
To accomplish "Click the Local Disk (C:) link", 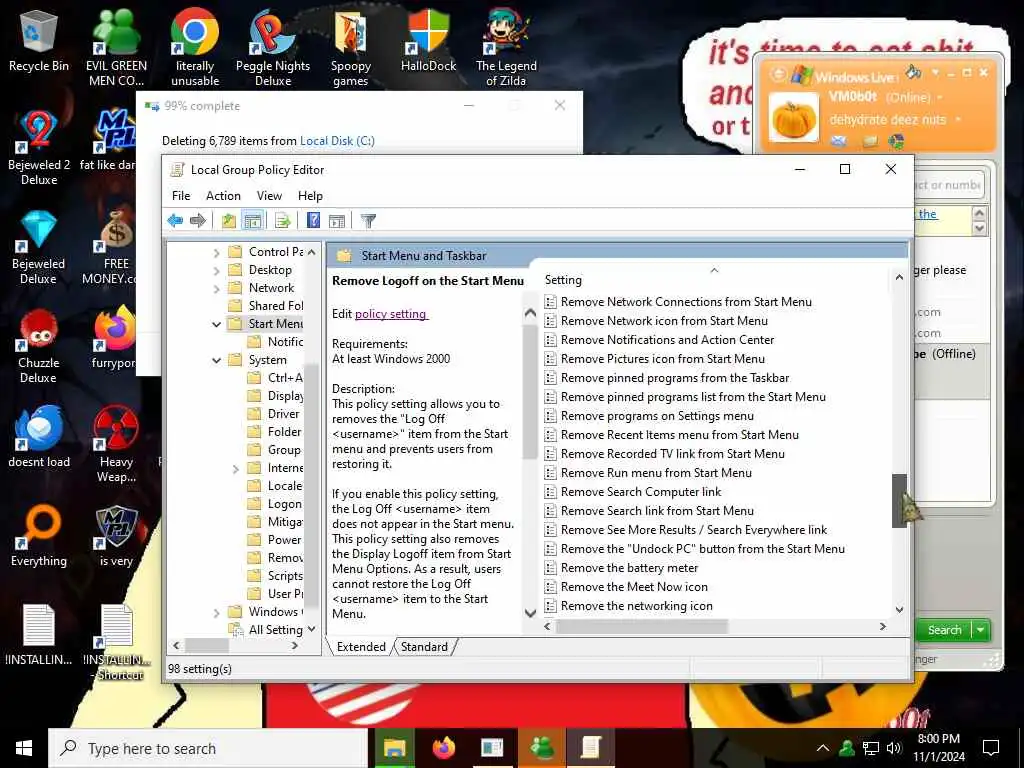I will pos(337,140).
